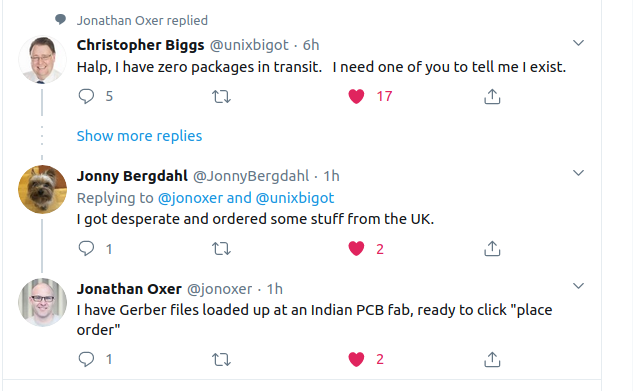View Jonny Bergdahl's dog profile picture

pos(42,189)
